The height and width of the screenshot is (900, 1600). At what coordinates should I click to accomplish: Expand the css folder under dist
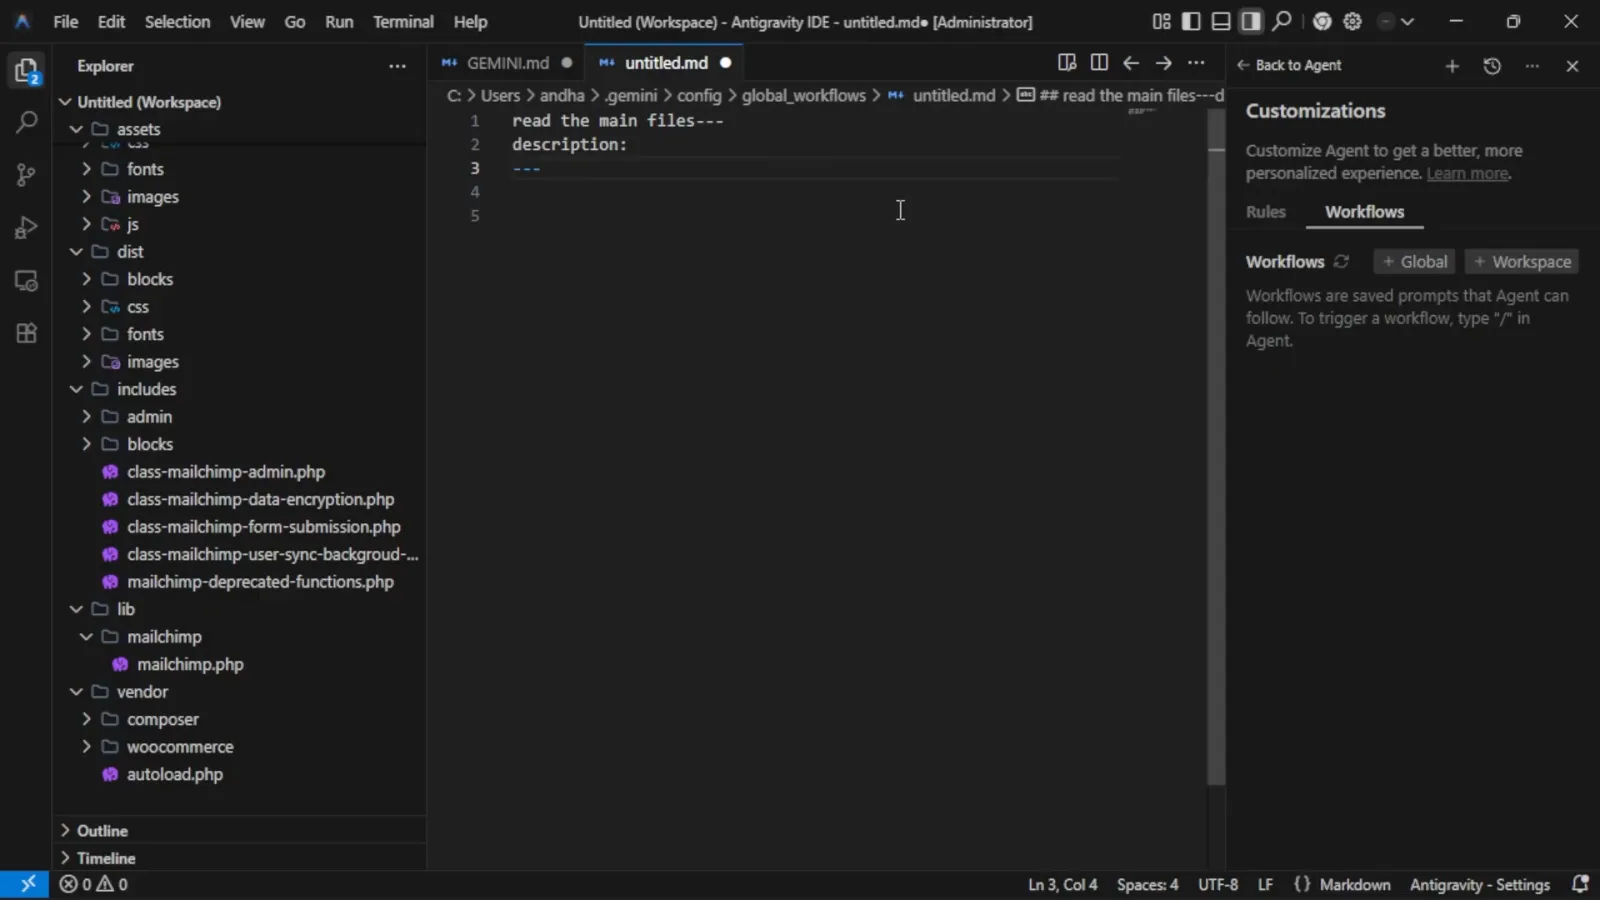point(86,307)
